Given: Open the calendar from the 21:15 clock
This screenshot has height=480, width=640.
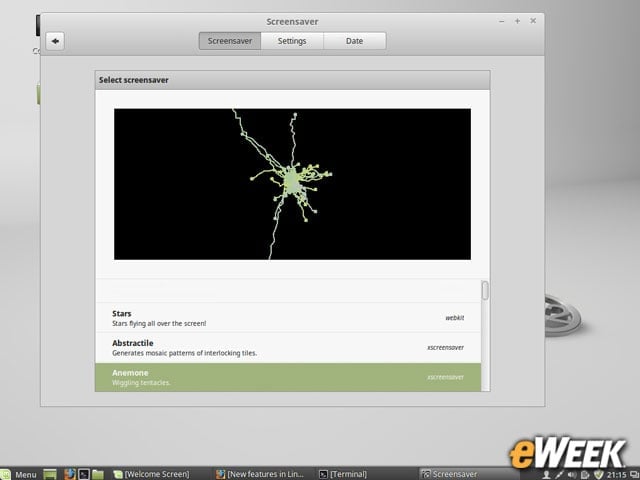Looking at the screenshot, I should click(616, 475).
